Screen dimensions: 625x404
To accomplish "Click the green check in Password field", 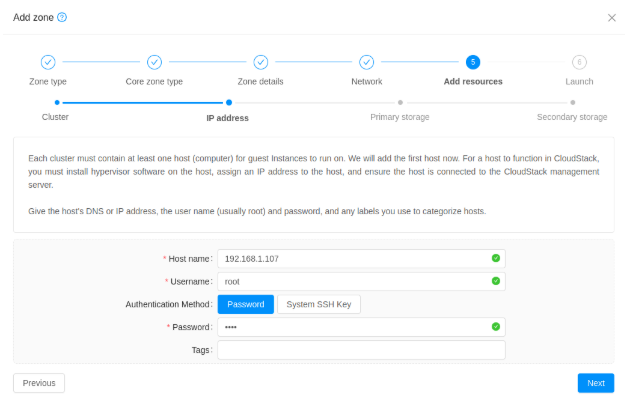I will pyautogui.click(x=495, y=327).
